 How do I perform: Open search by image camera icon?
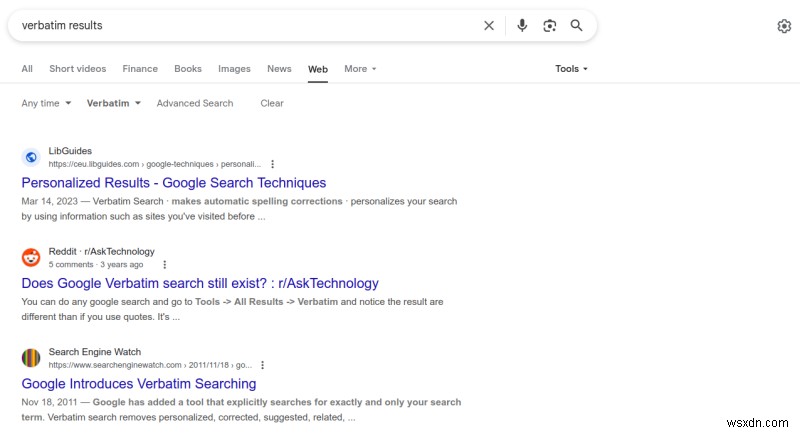pyautogui.click(x=549, y=26)
